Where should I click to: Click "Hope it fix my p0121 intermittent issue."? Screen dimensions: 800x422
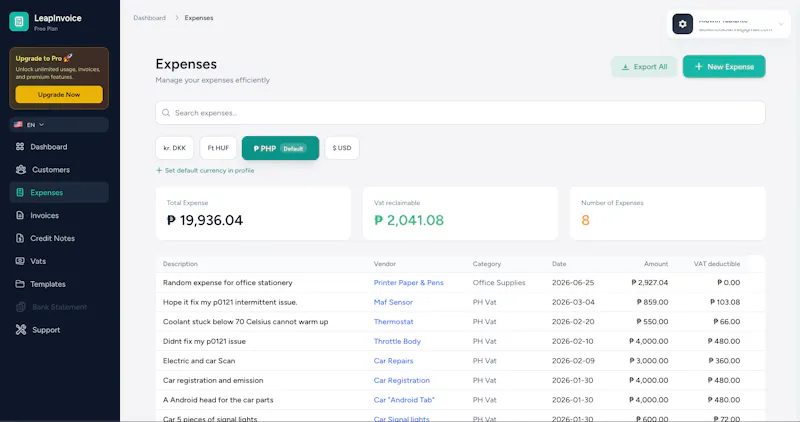coord(230,302)
